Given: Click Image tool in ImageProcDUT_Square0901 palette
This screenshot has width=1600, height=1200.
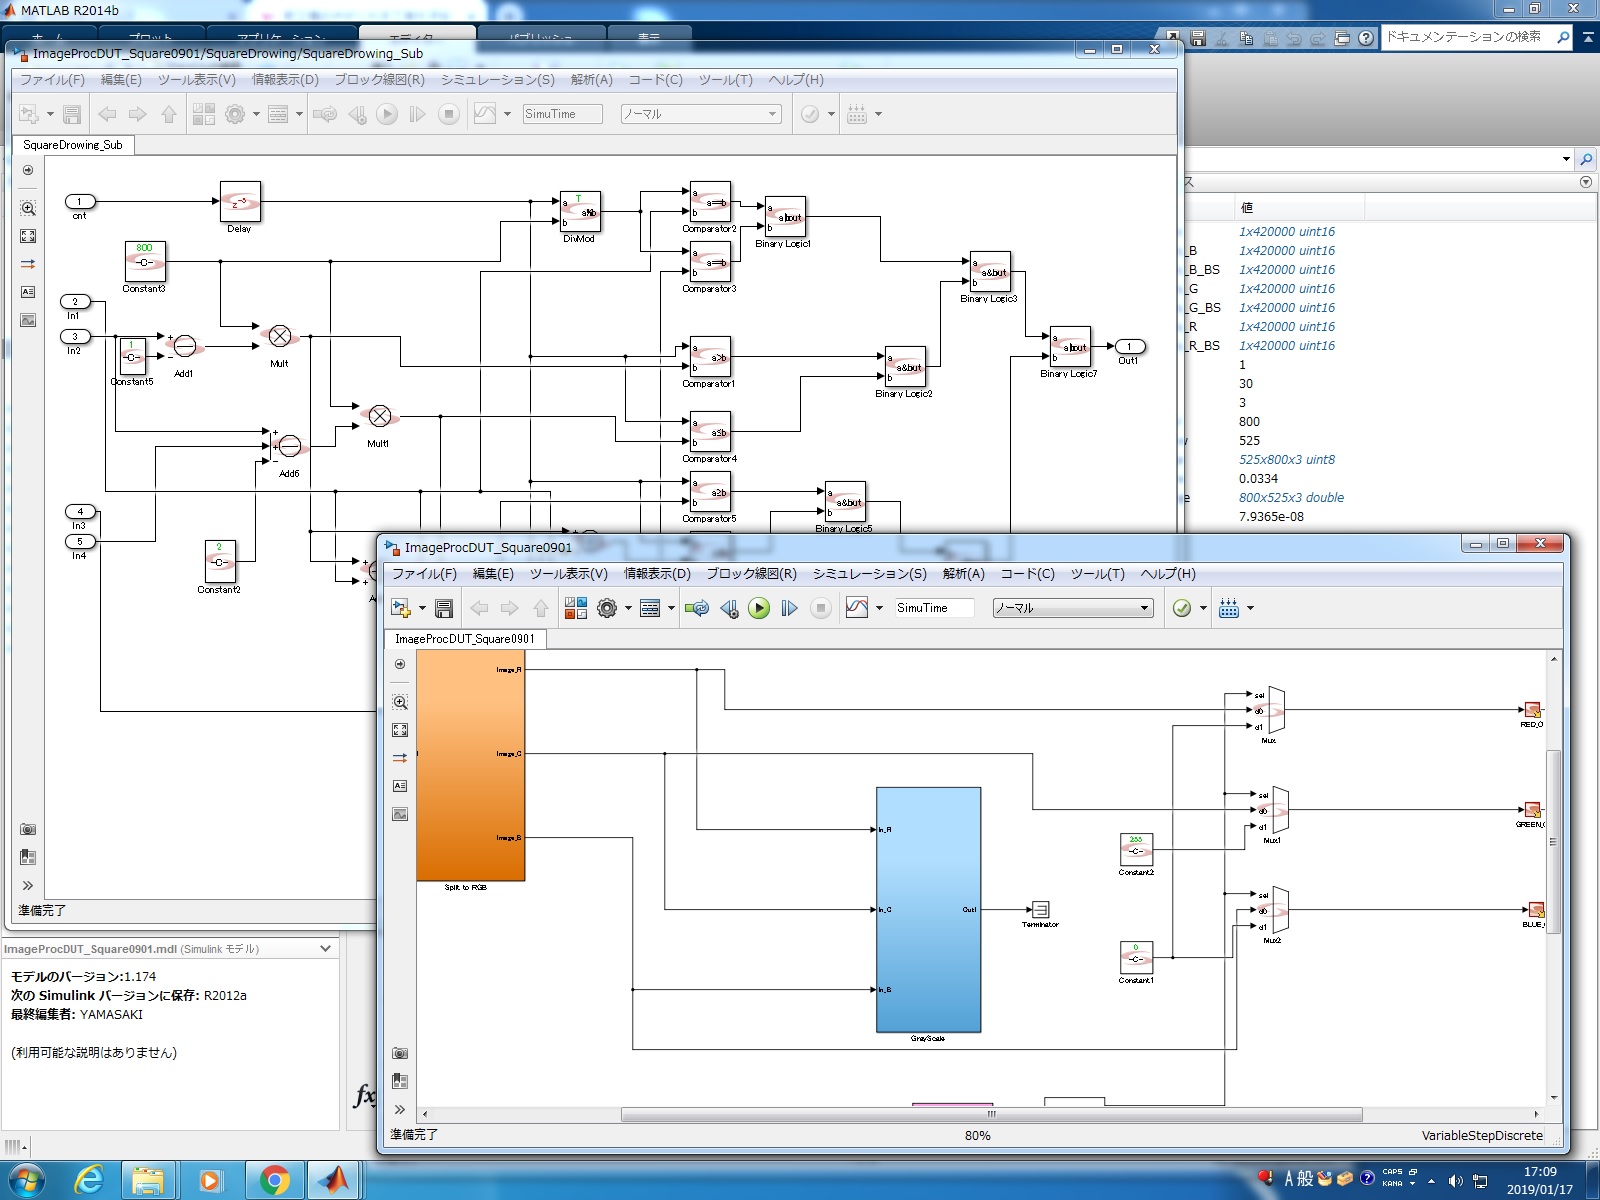Looking at the screenshot, I should [400, 814].
